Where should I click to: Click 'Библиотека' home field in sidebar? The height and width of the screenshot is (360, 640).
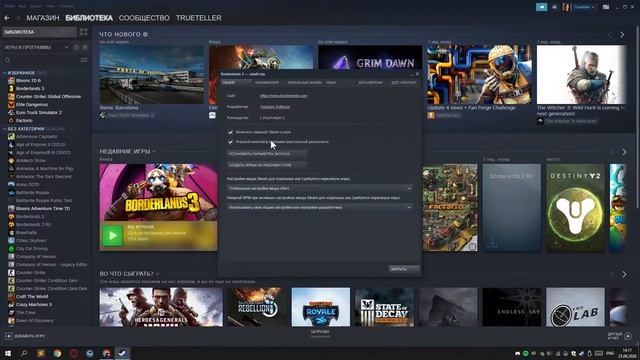(x=40, y=32)
